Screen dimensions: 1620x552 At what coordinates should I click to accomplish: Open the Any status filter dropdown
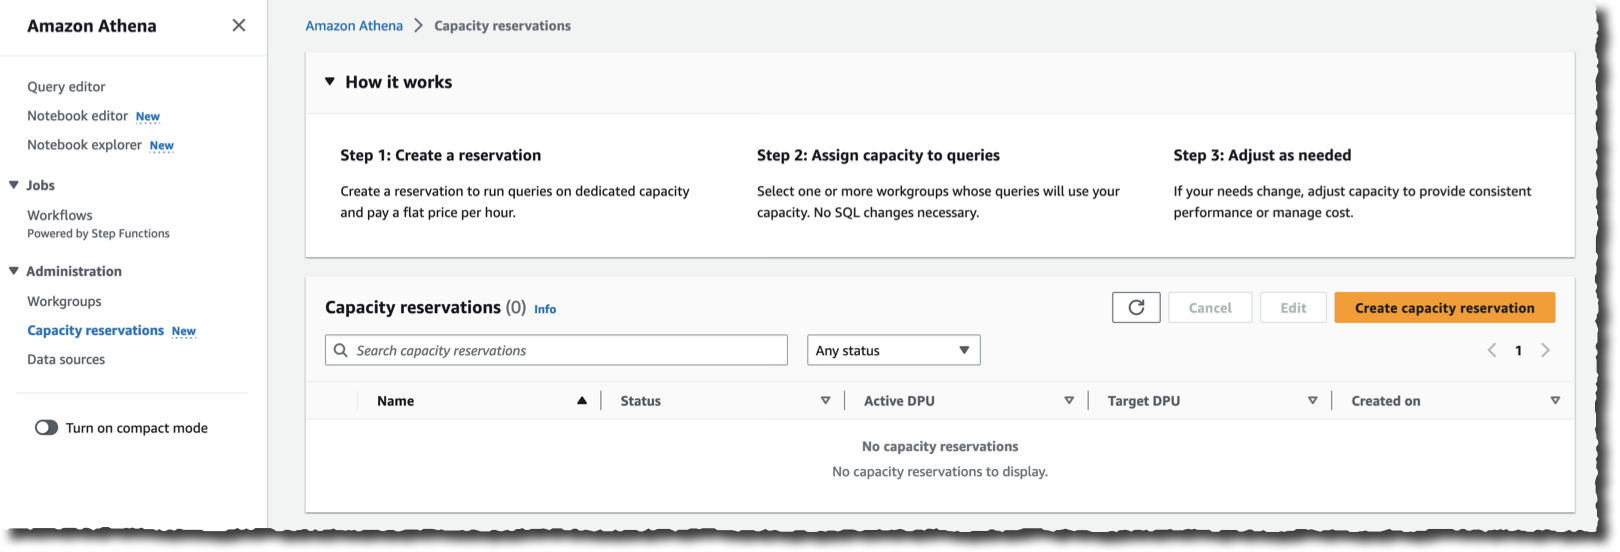(x=893, y=351)
